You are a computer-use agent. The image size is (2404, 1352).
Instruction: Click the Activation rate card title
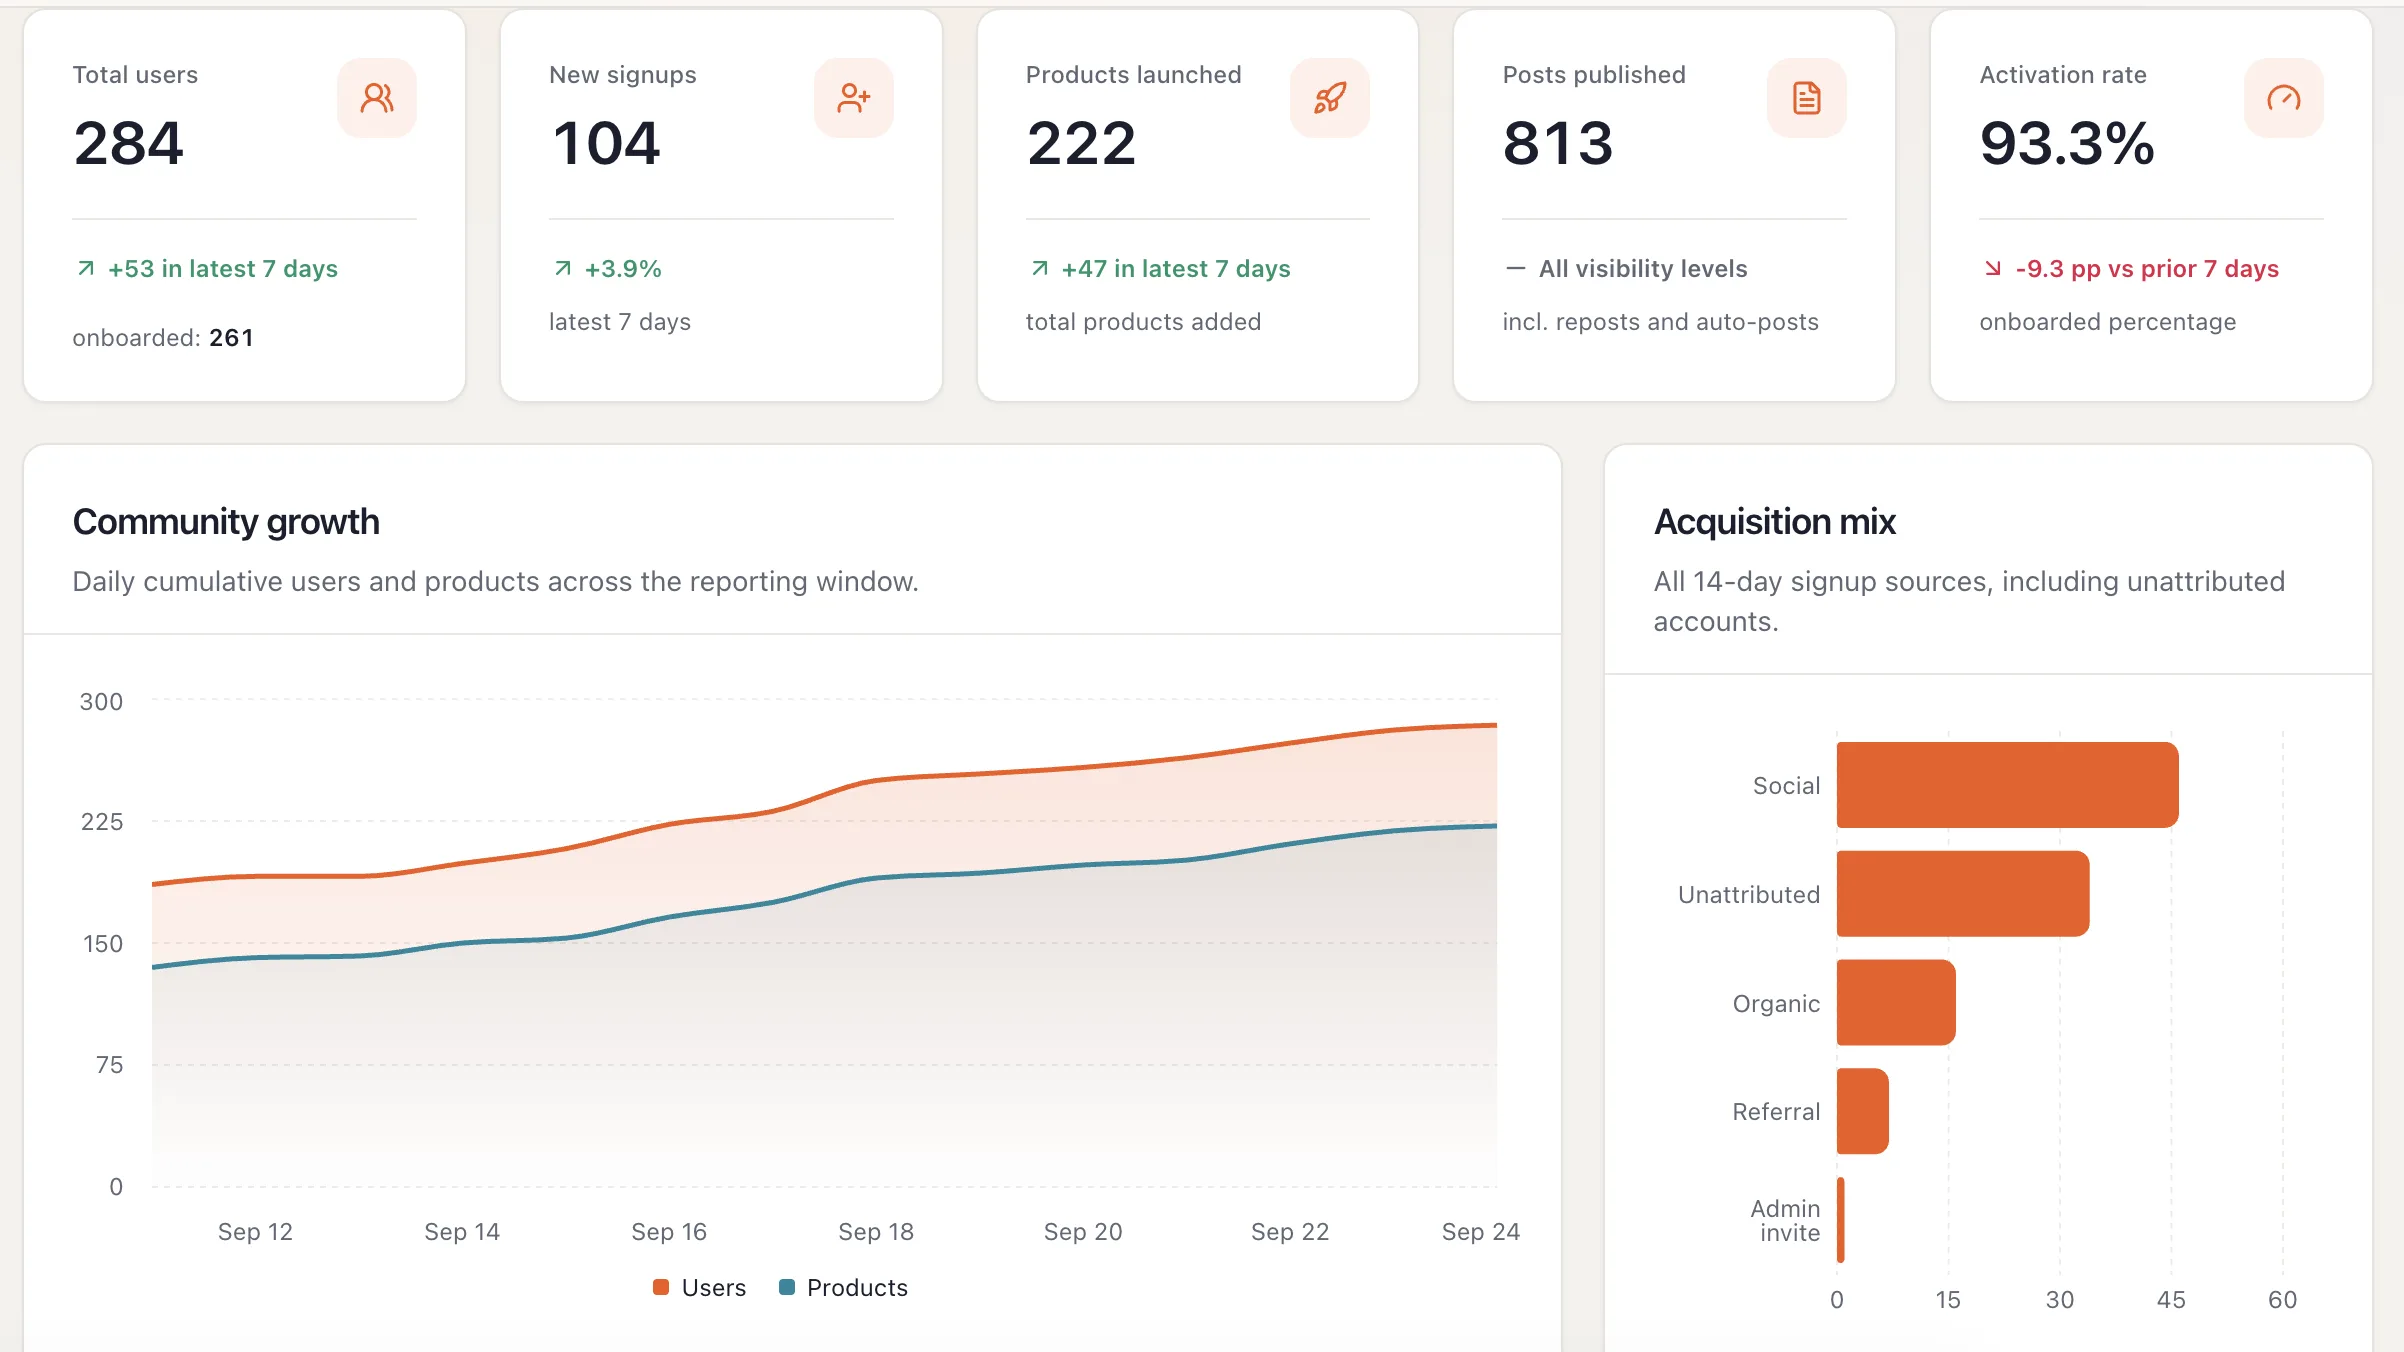[x=2063, y=75]
